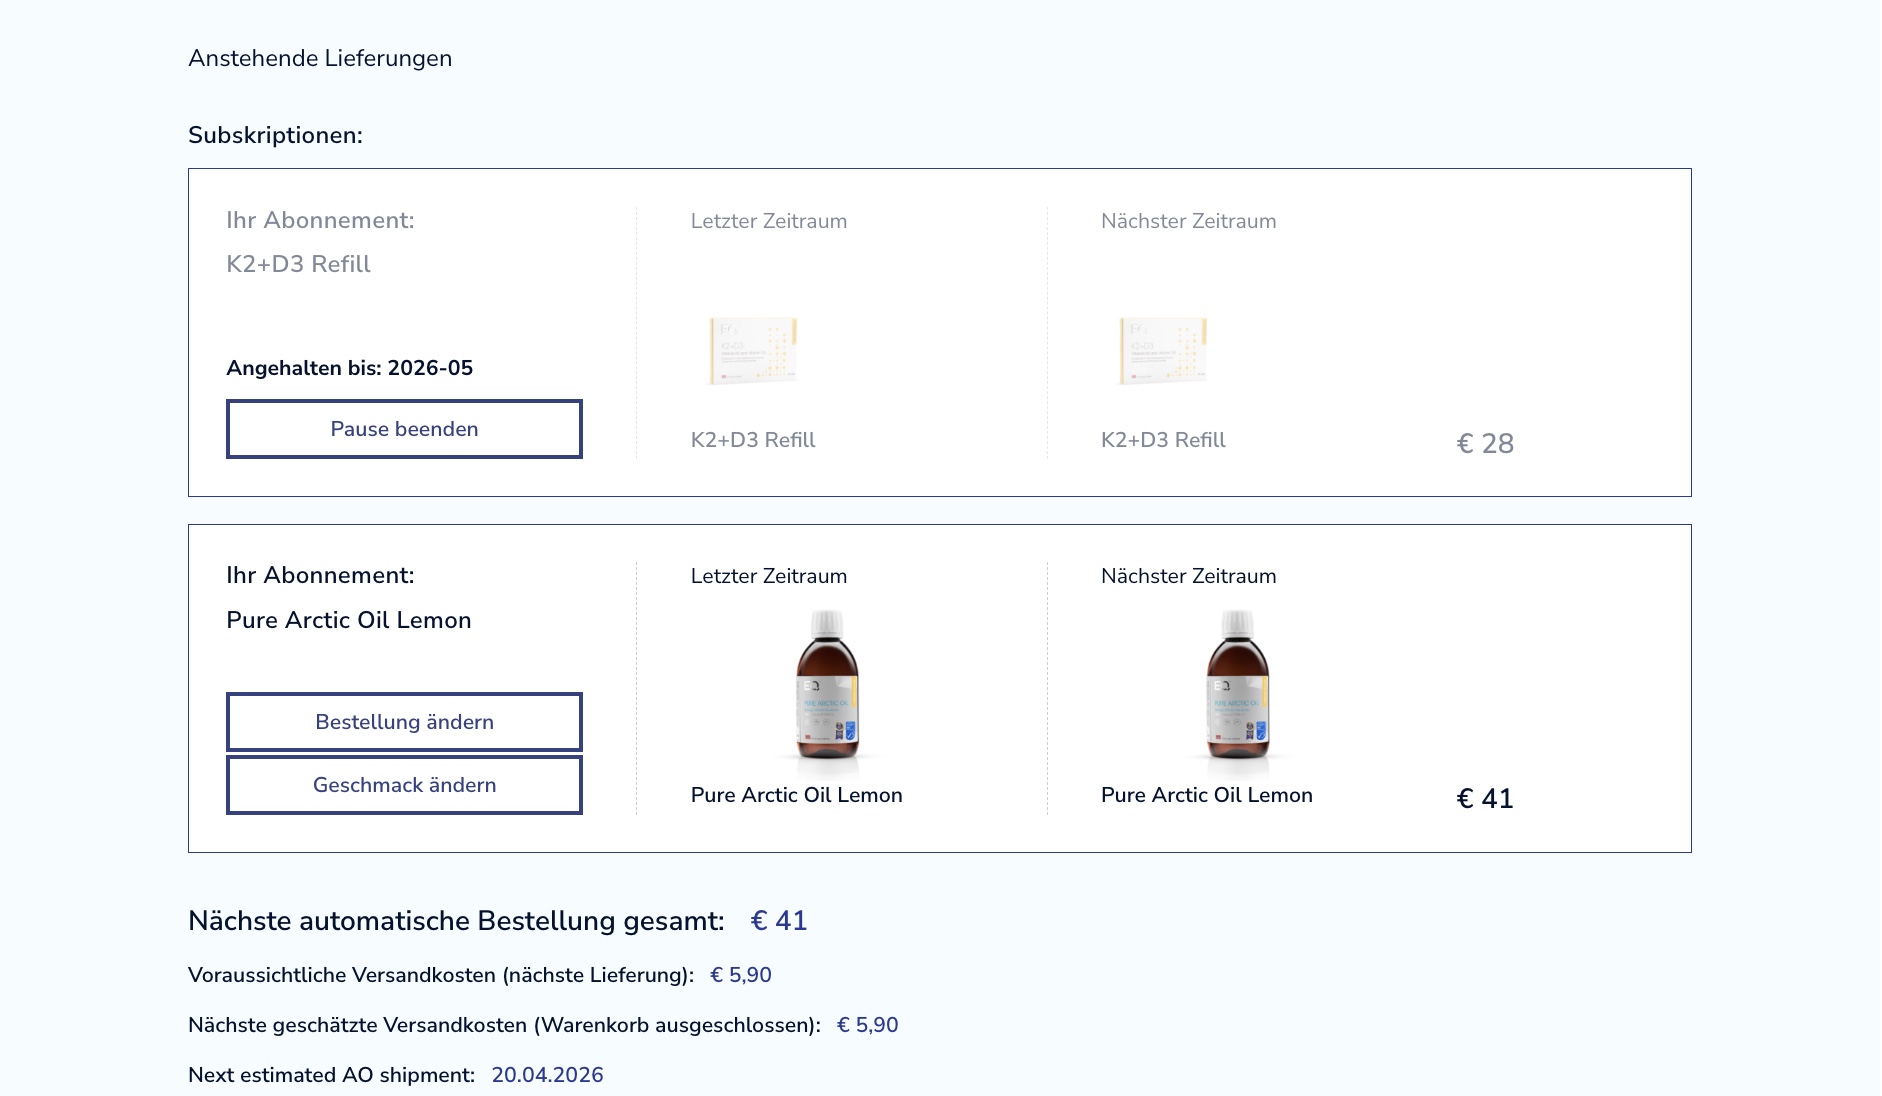The image size is (1882, 1096).
Task: Click the Voraussichtliche Versandkosten € 5,90 value
Action: 741,975
